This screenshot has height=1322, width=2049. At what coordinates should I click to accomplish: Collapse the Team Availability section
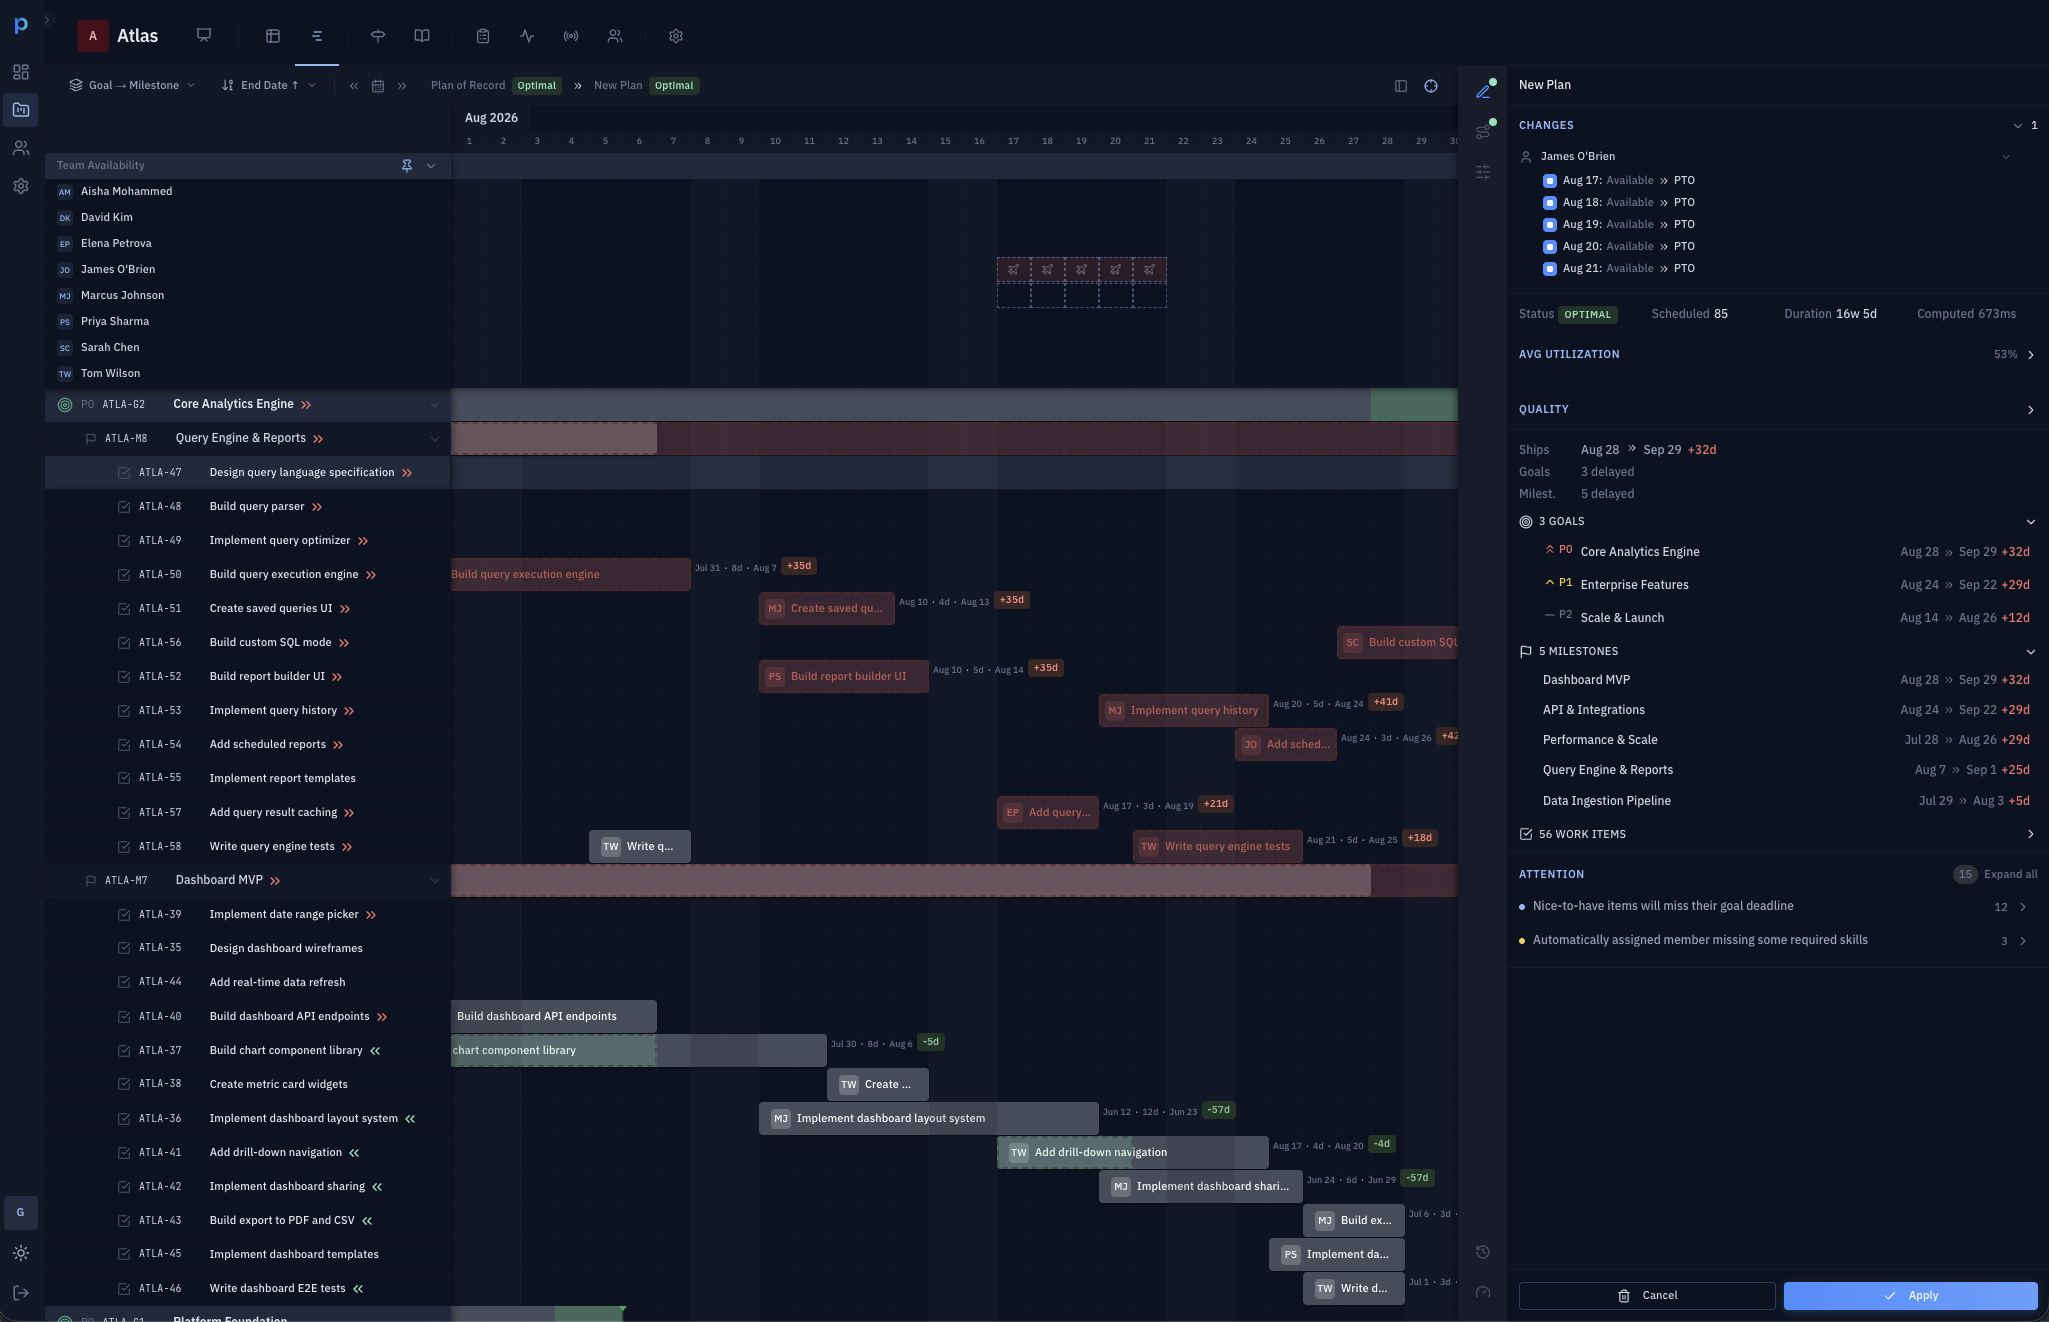click(431, 165)
